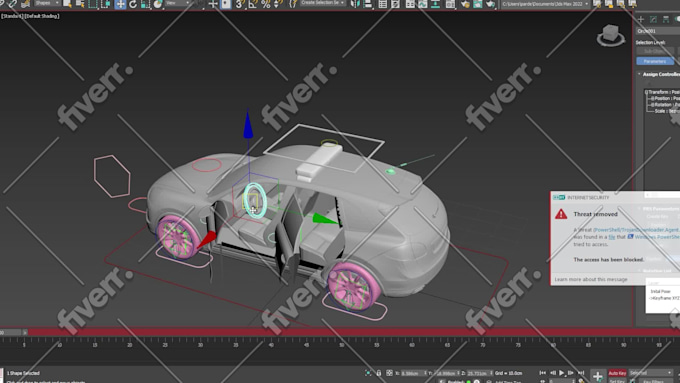Screen dimensions: 680x383
Task: Toggle Spinner Snap
Action: (278, 4)
